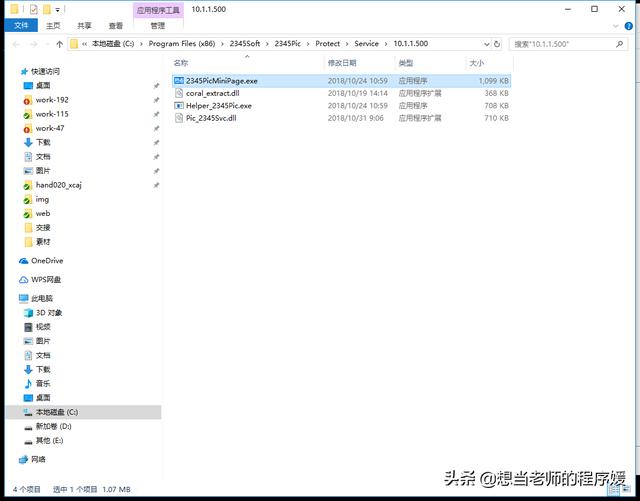Click the 应用程序工具 contextual tab header
The height and width of the screenshot is (501, 640).
[158, 10]
